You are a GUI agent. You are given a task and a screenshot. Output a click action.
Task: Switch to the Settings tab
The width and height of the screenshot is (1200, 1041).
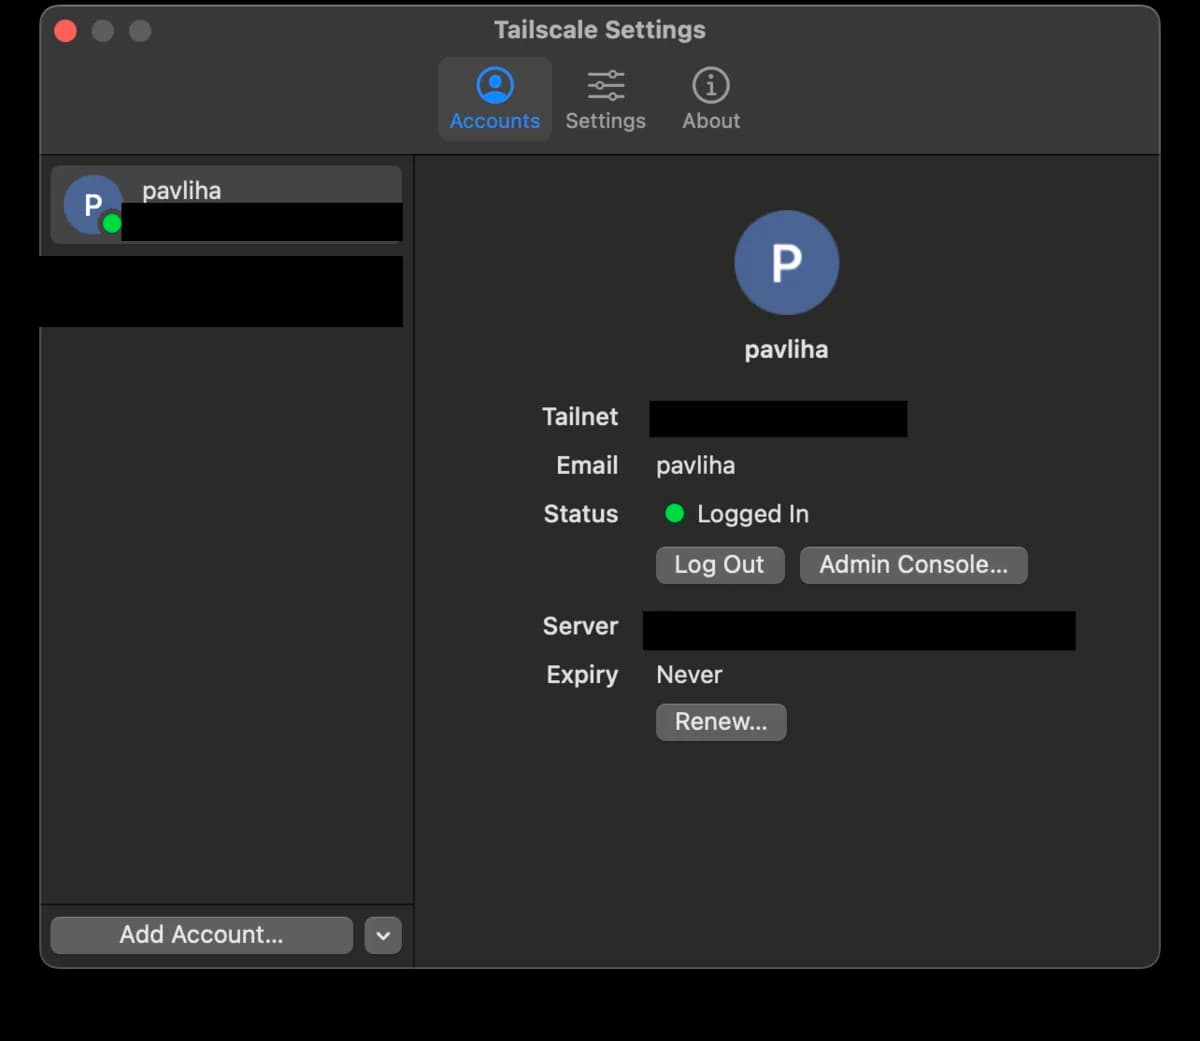605,99
